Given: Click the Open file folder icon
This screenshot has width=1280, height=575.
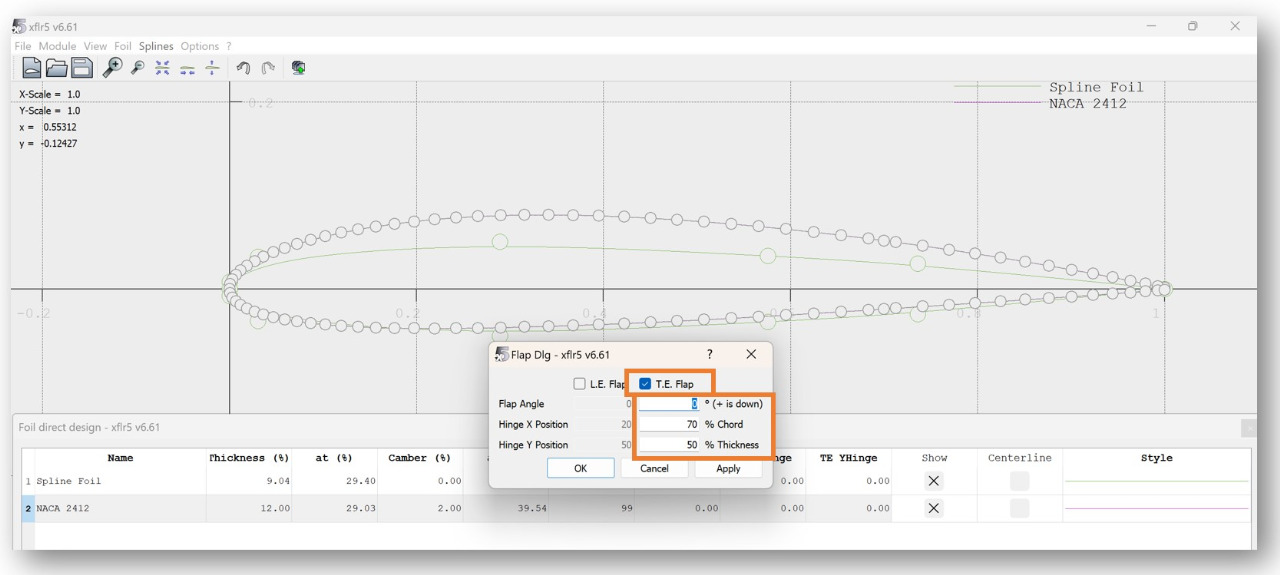Looking at the screenshot, I should tap(56, 68).
